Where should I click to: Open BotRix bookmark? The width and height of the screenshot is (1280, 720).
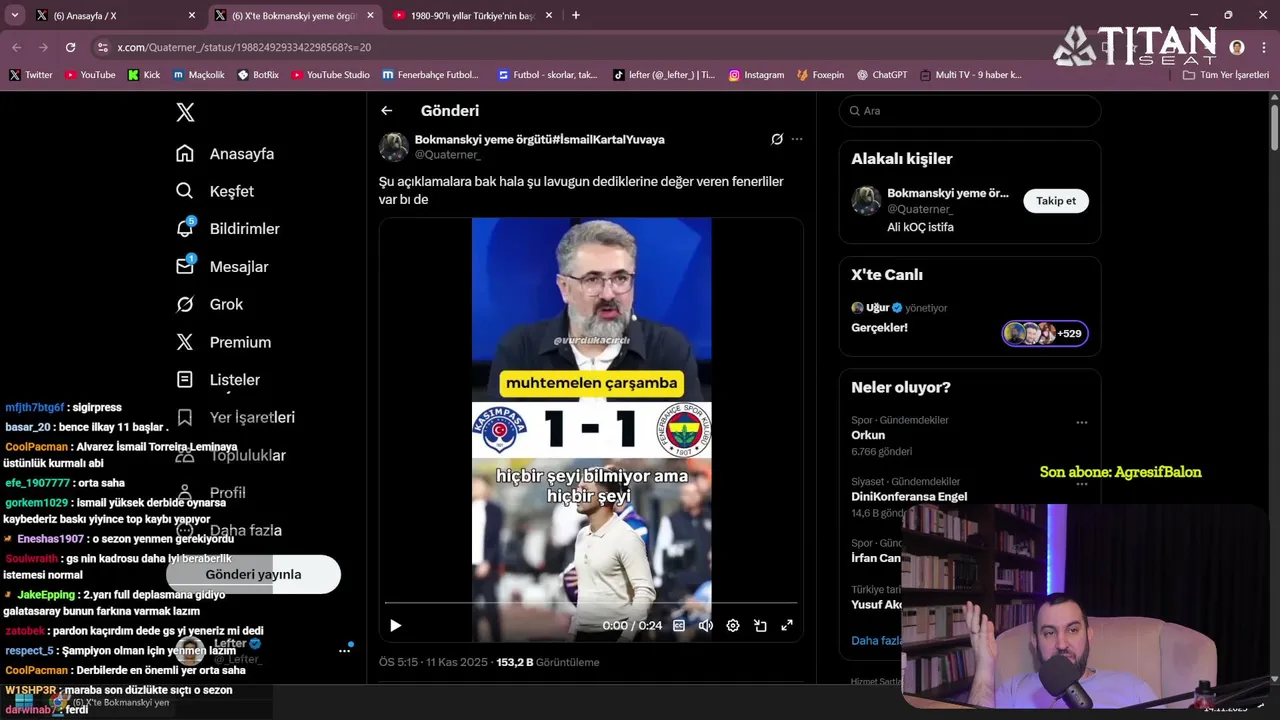pos(258,75)
